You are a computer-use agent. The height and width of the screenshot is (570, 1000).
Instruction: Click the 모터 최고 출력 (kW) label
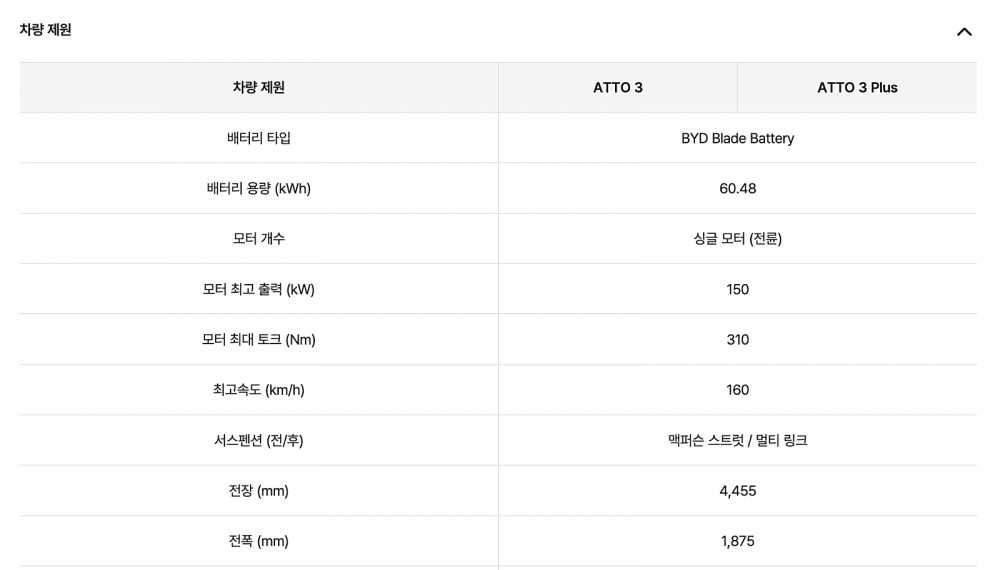[259, 290]
